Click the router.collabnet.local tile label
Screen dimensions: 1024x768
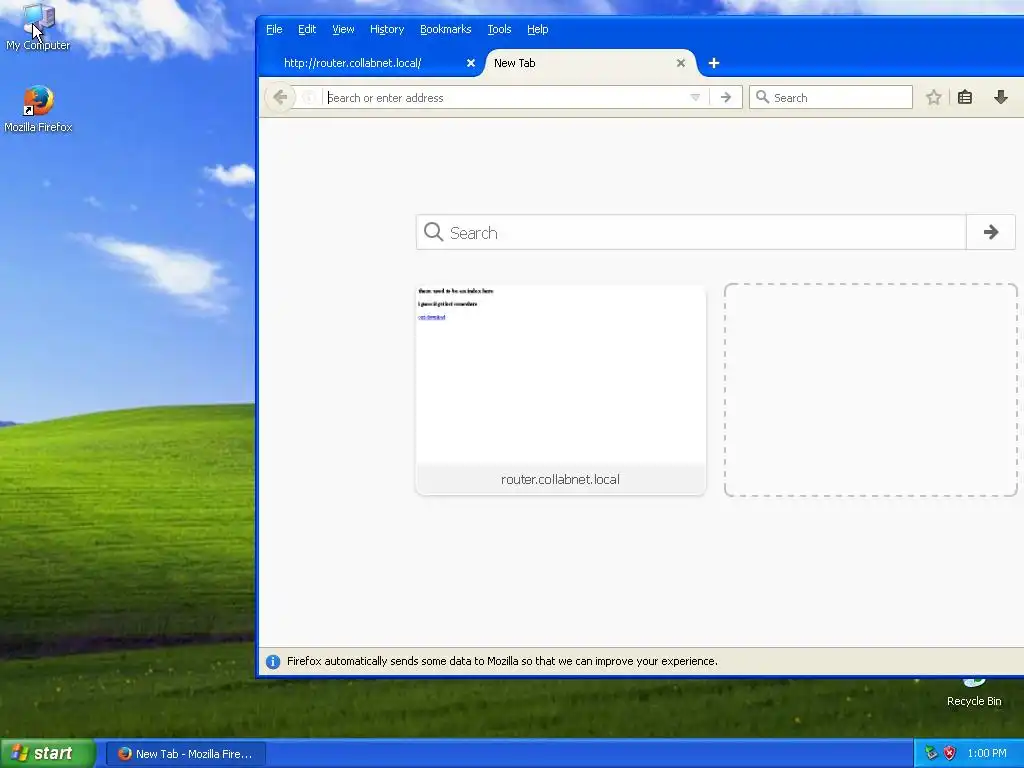pos(560,479)
